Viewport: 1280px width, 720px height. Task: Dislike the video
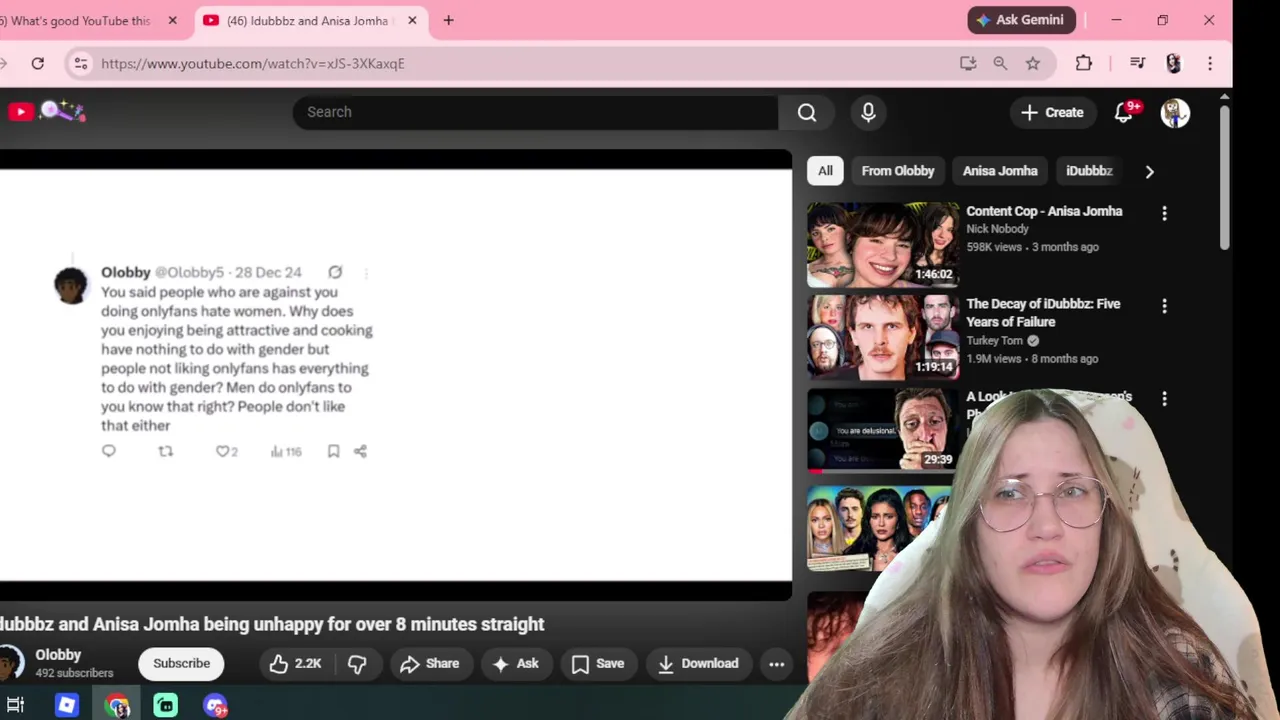(357, 663)
